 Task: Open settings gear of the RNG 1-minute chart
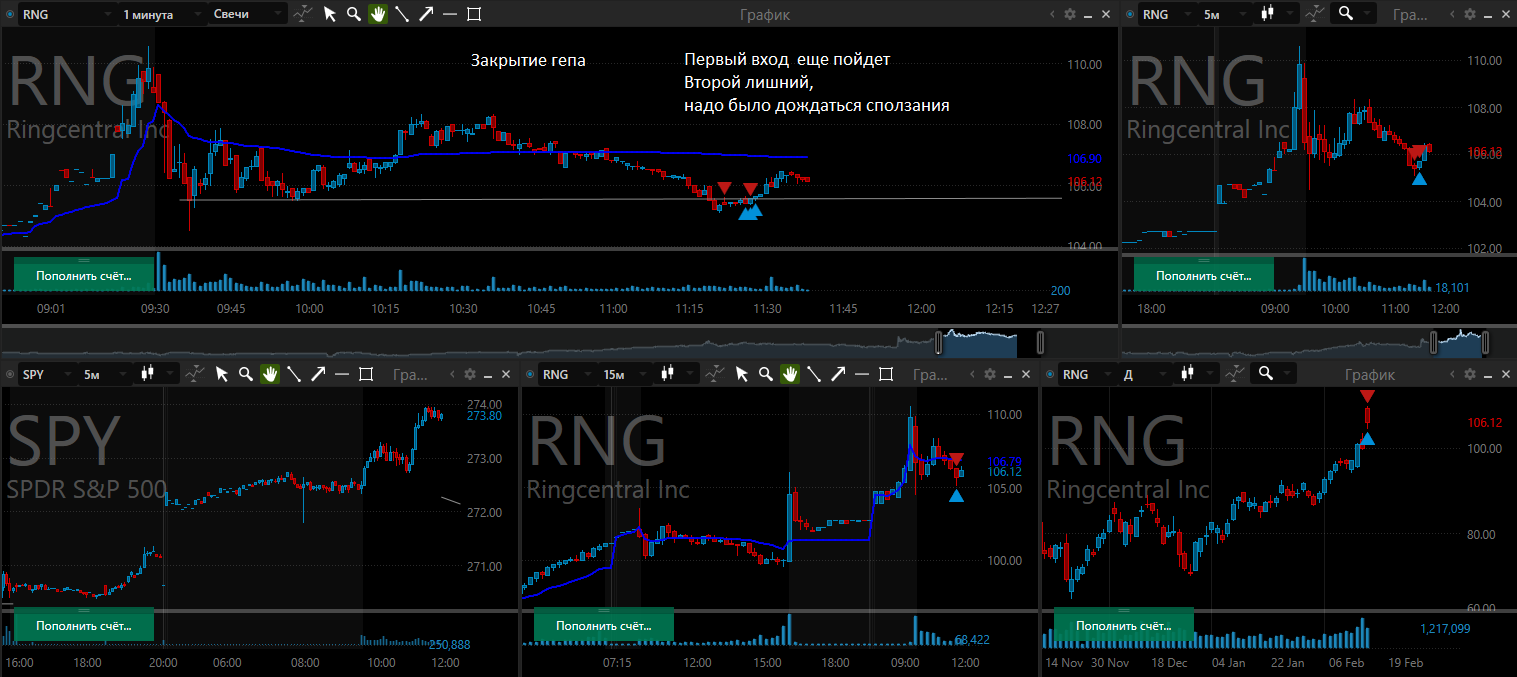coord(1070,14)
